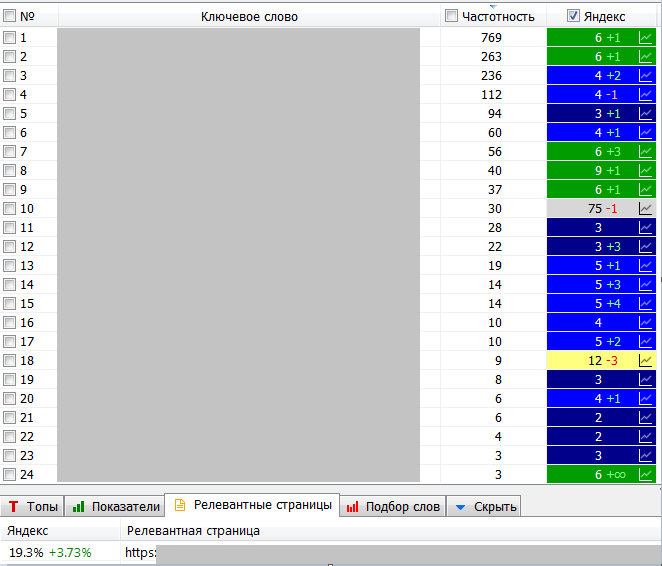Viewport: 662px width, 566px height.
Task: Select frequency value 236
Action: (x=491, y=76)
